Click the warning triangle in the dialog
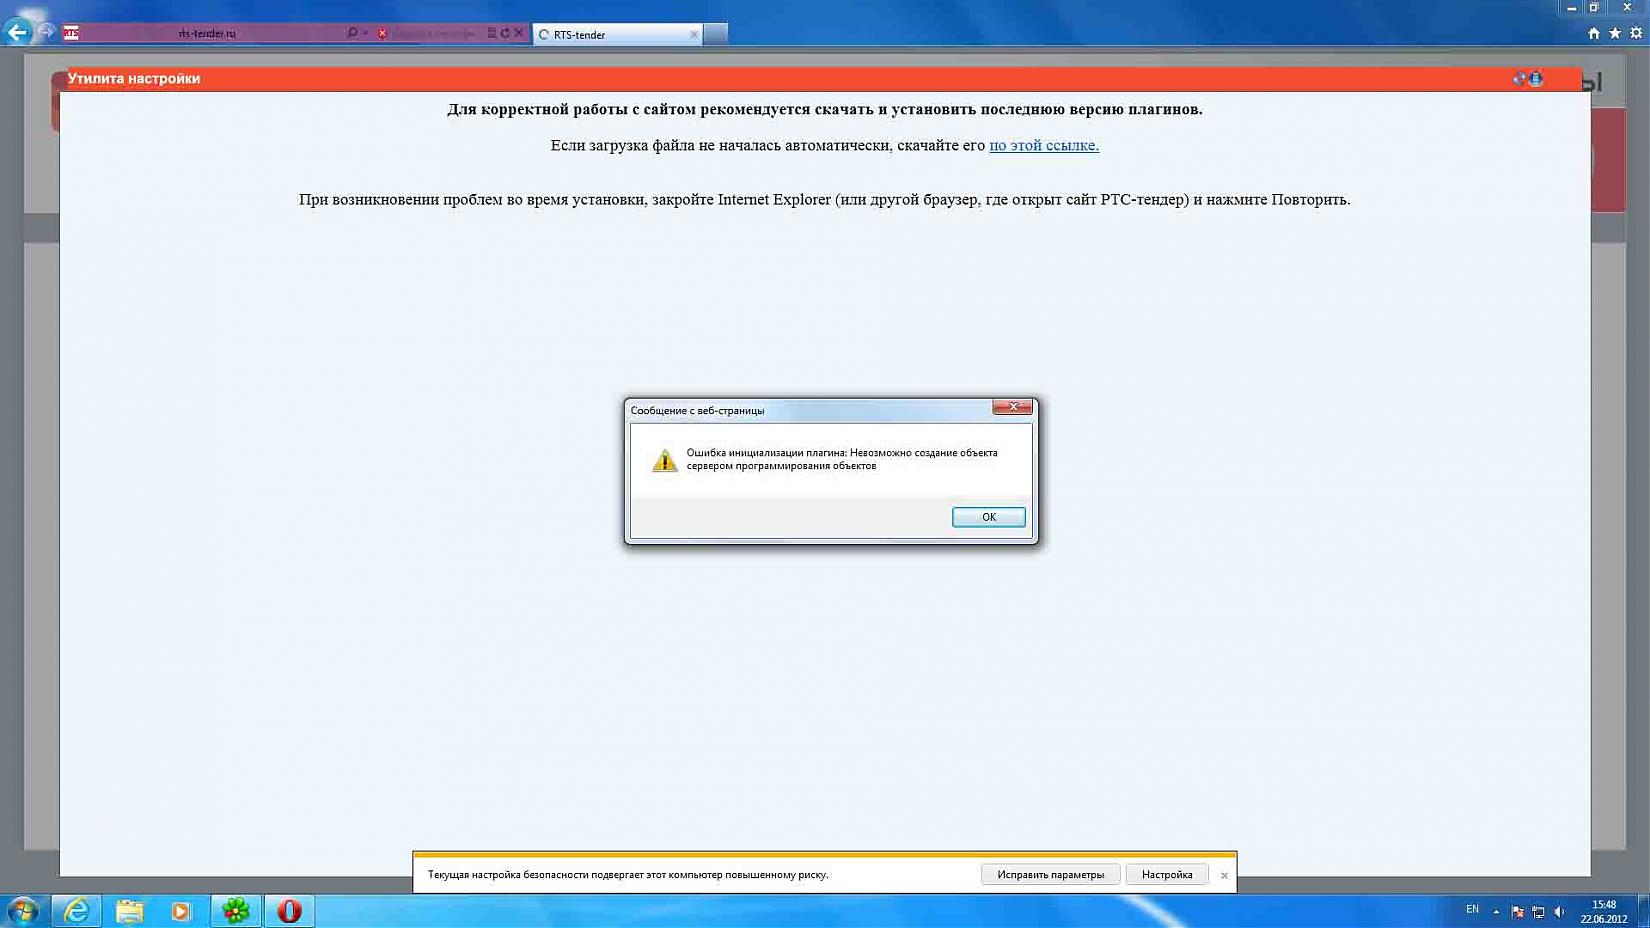Viewport: 1650px width, 928px height. [x=665, y=460]
